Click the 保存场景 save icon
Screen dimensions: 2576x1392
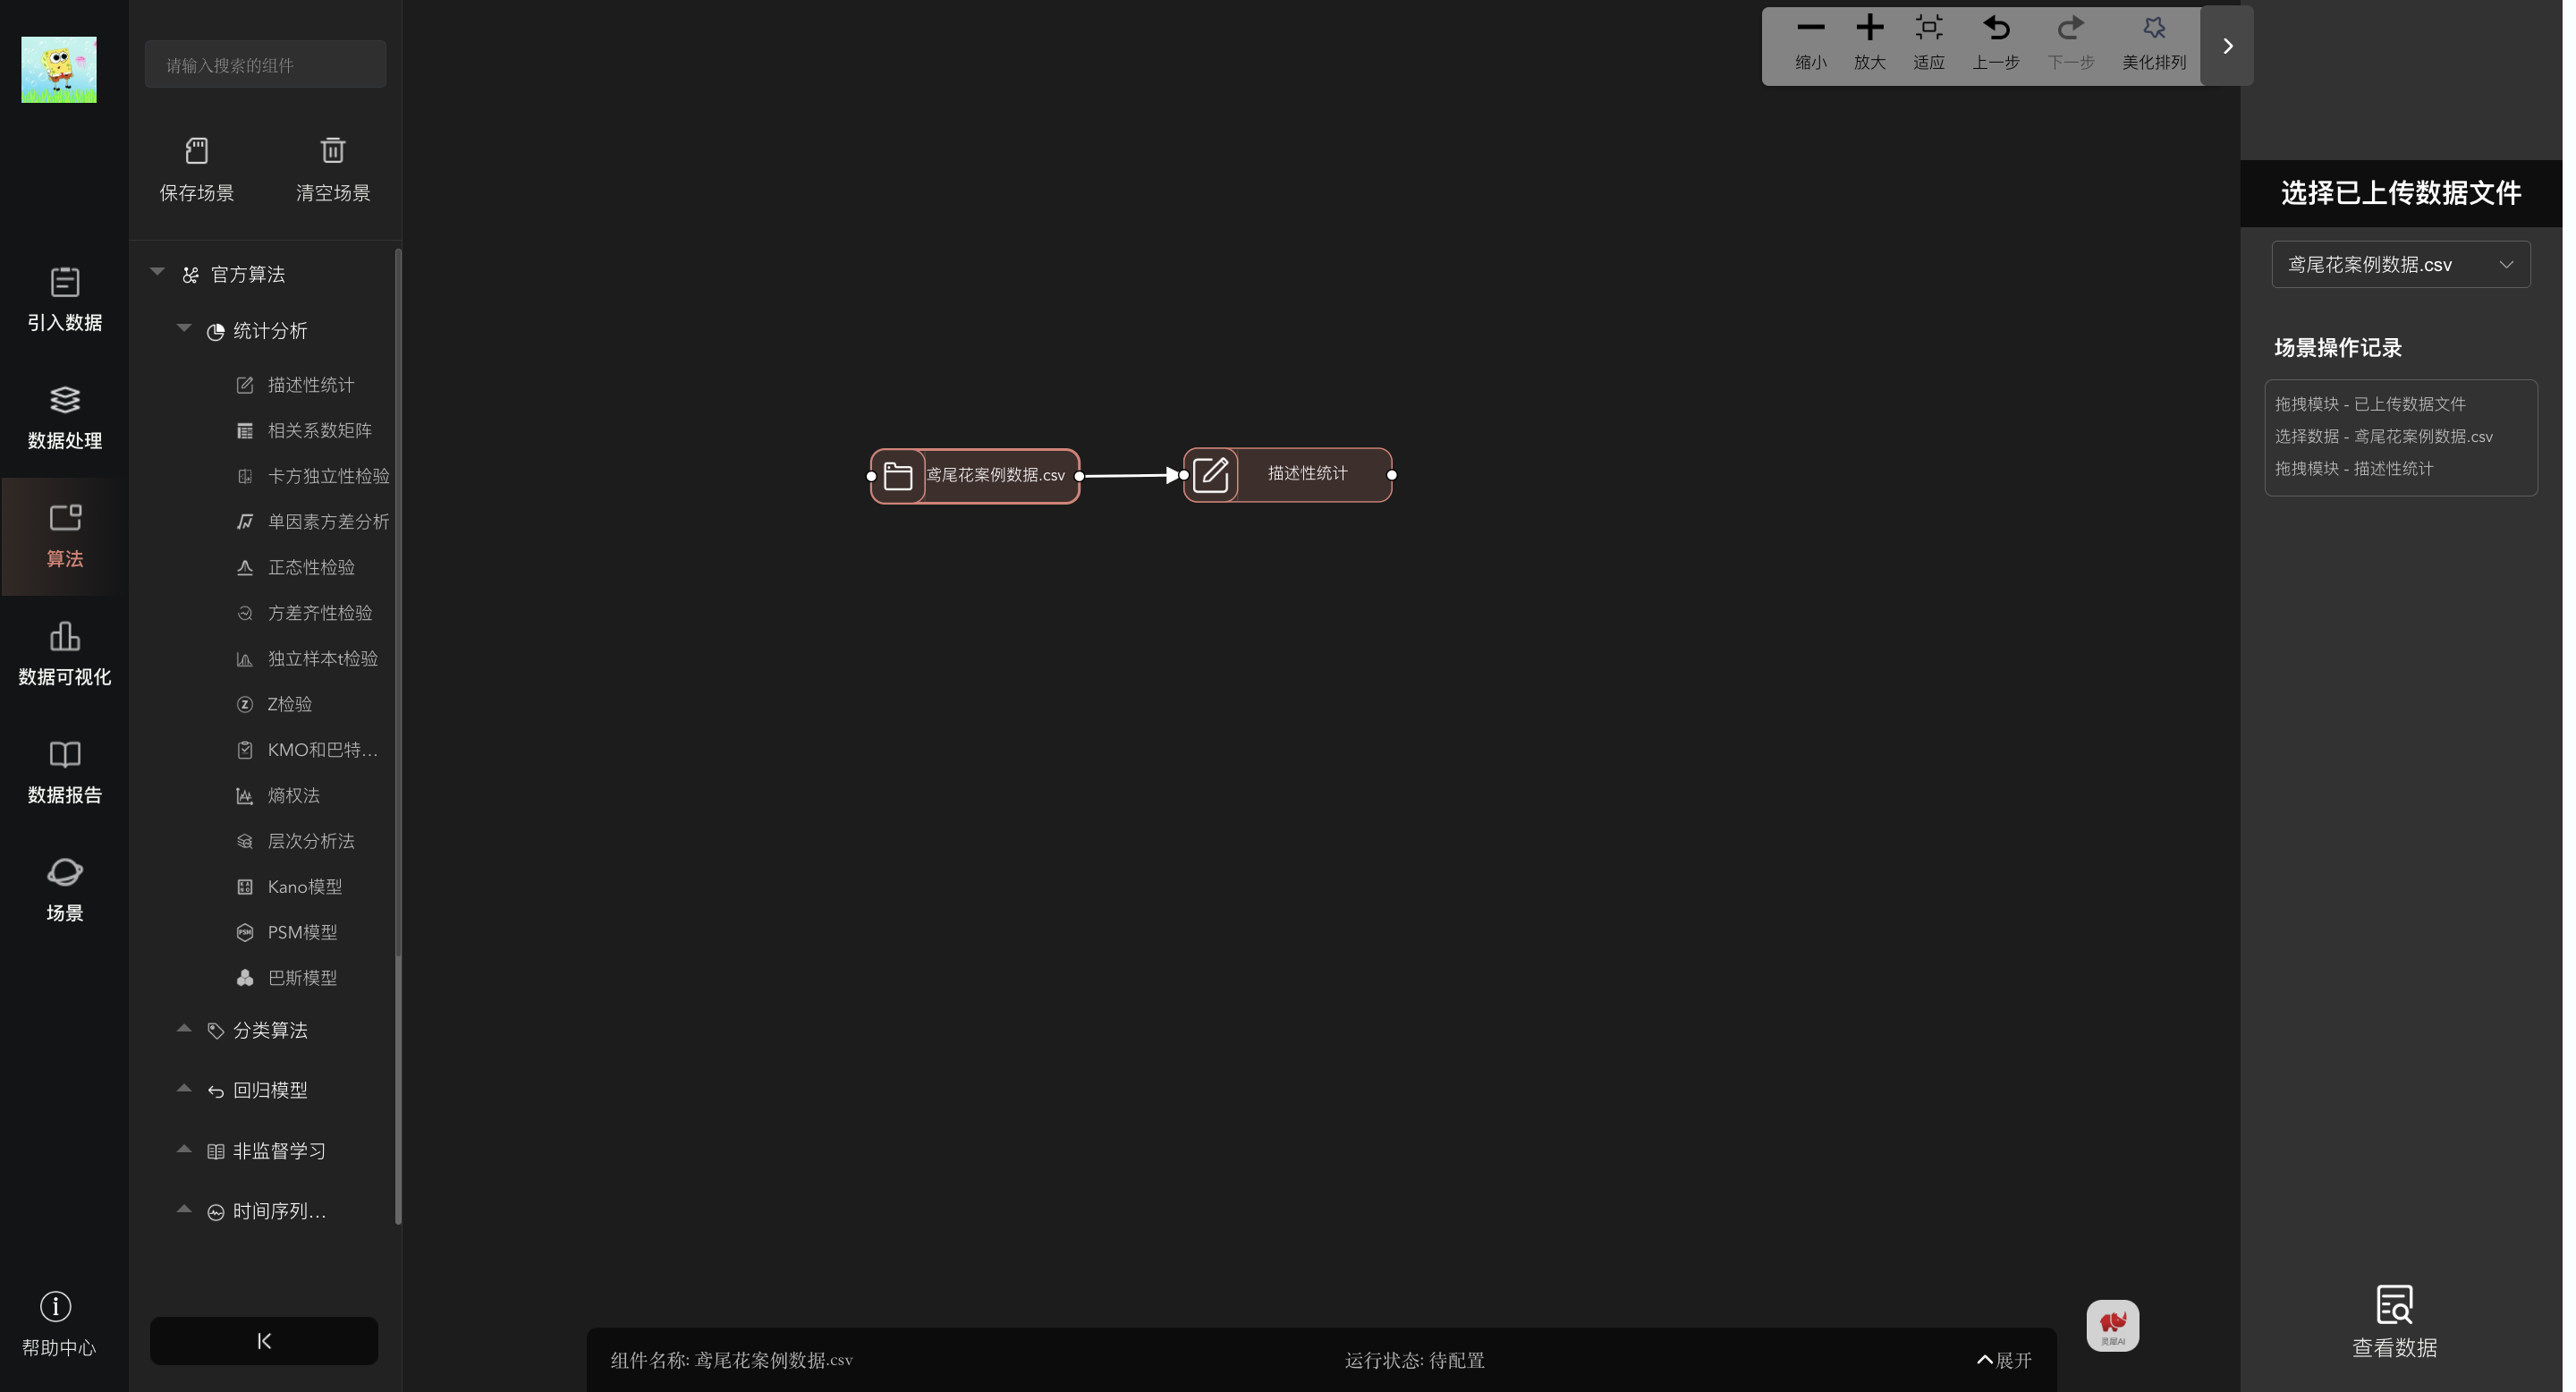[x=198, y=151]
